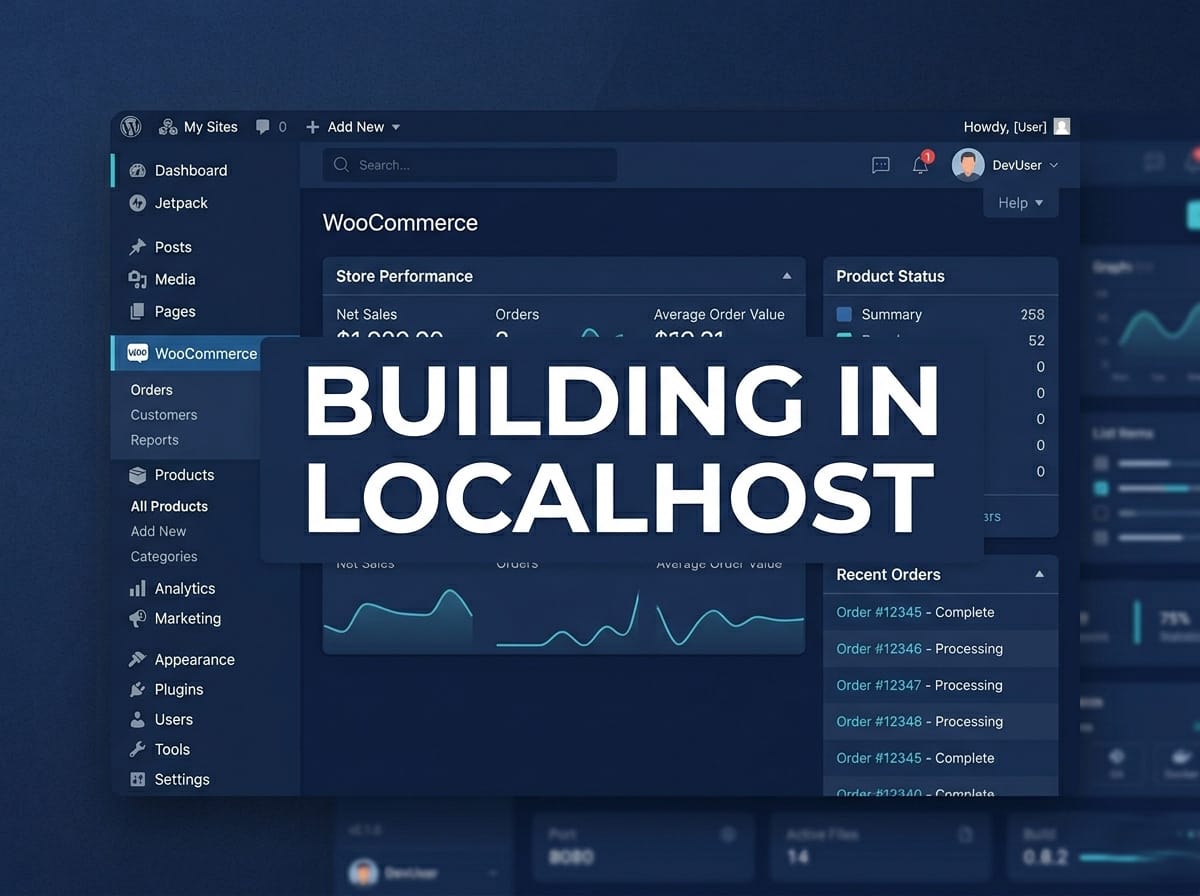The height and width of the screenshot is (896, 1200).
Task: Click the comments bubble icon in admin bar
Action: (263, 127)
